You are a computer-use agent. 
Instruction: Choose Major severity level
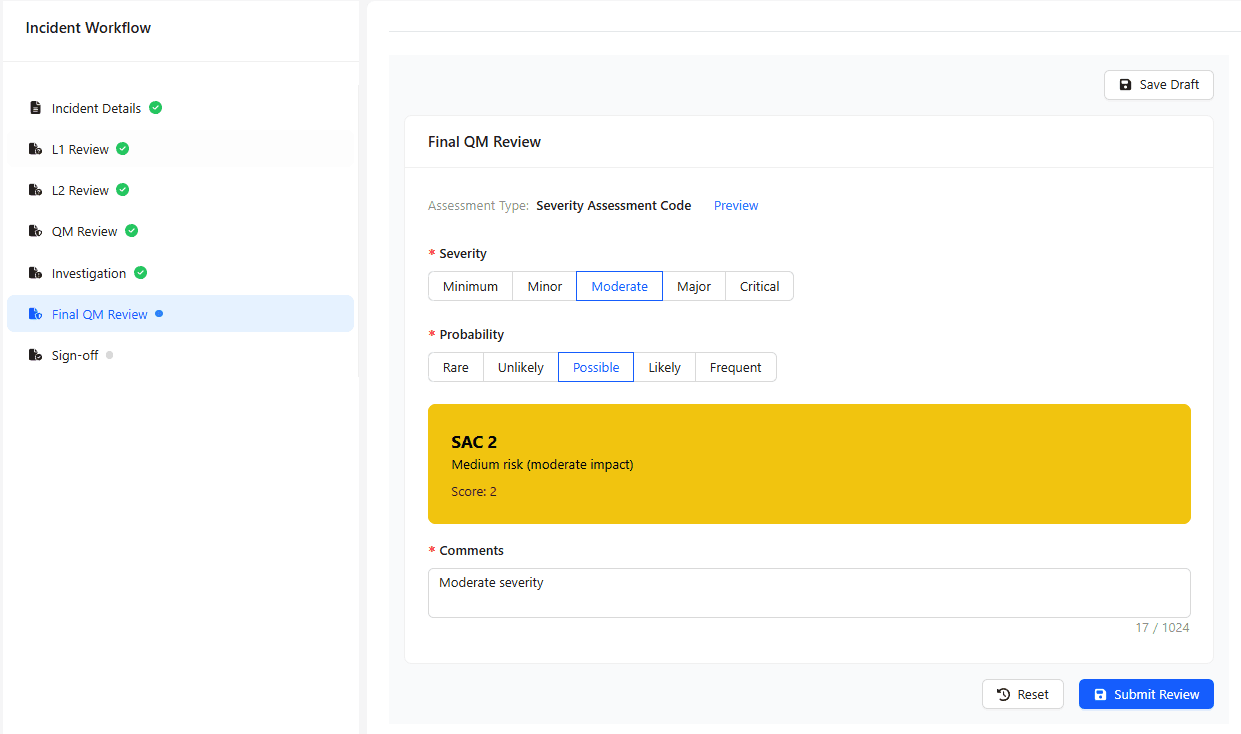click(x=693, y=286)
